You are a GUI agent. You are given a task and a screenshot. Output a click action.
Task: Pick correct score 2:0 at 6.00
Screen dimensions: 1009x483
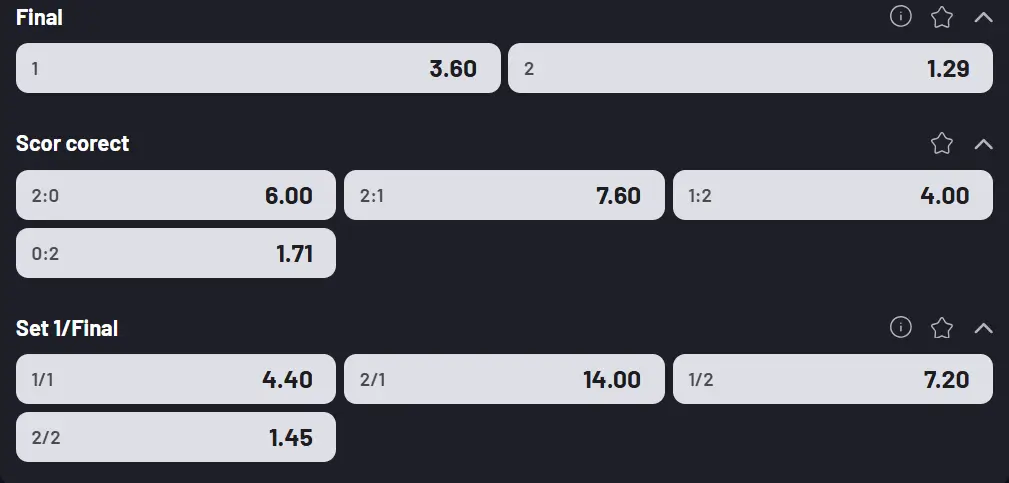click(x=176, y=195)
